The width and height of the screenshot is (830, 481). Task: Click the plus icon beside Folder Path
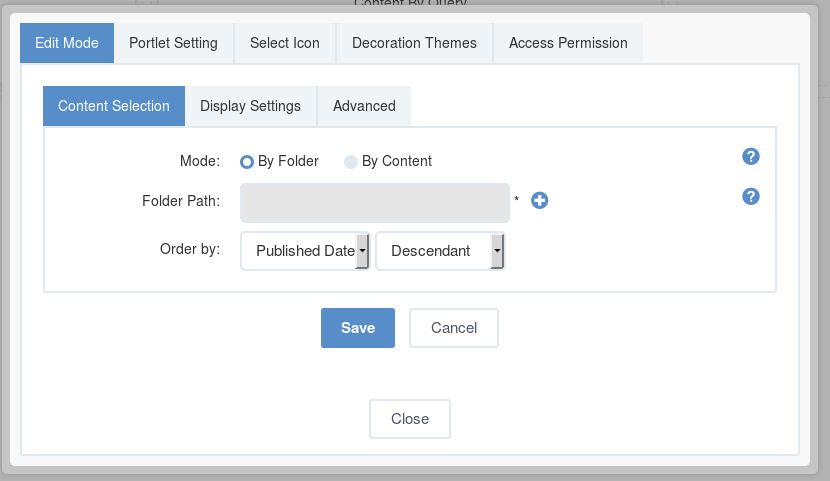[x=539, y=201]
